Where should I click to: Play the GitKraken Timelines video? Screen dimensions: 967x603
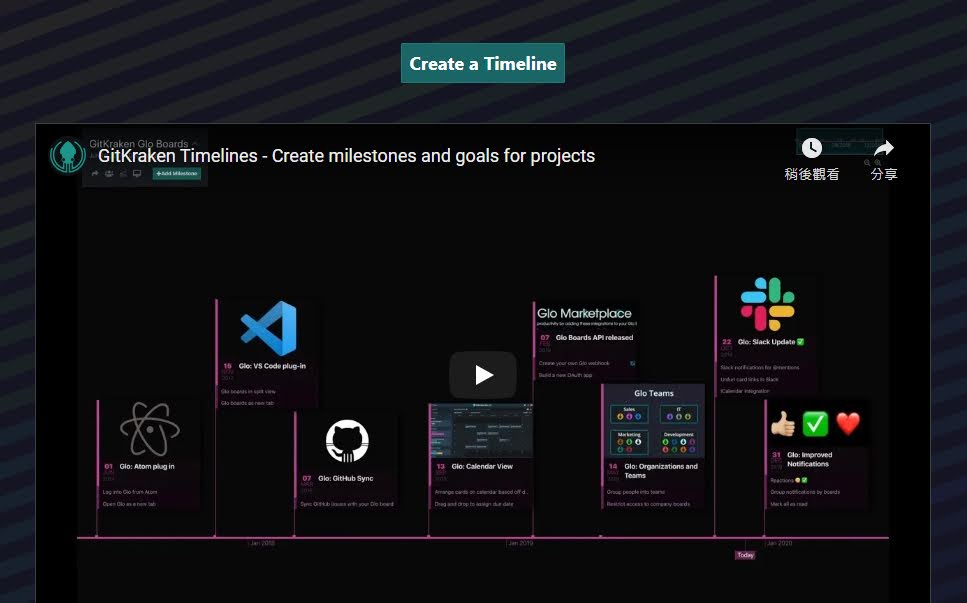(483, 375)
